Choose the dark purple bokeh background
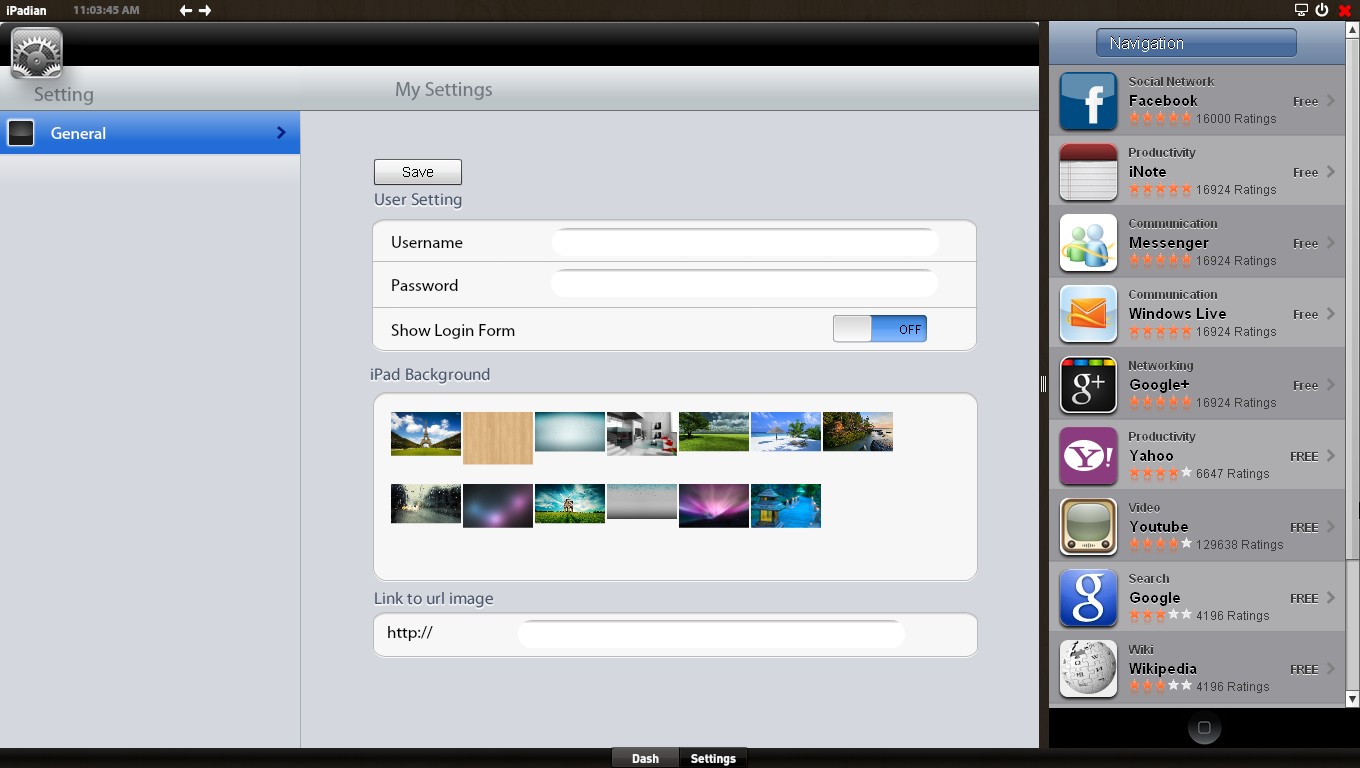1360x768 pixels. point(498,506)
